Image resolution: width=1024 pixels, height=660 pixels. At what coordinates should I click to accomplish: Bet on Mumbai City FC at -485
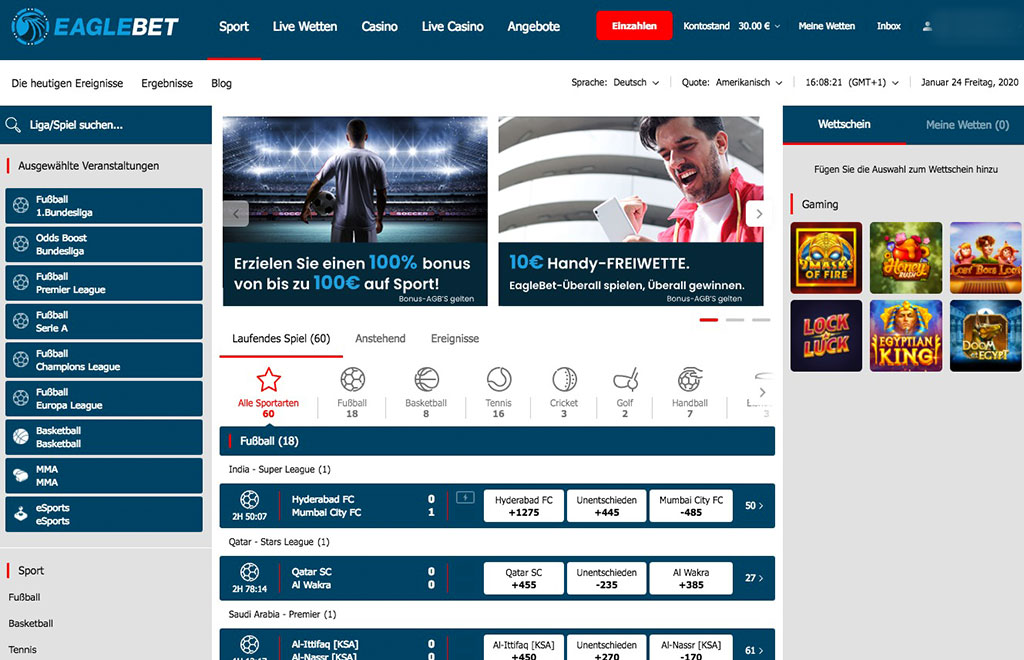(691, 506)
